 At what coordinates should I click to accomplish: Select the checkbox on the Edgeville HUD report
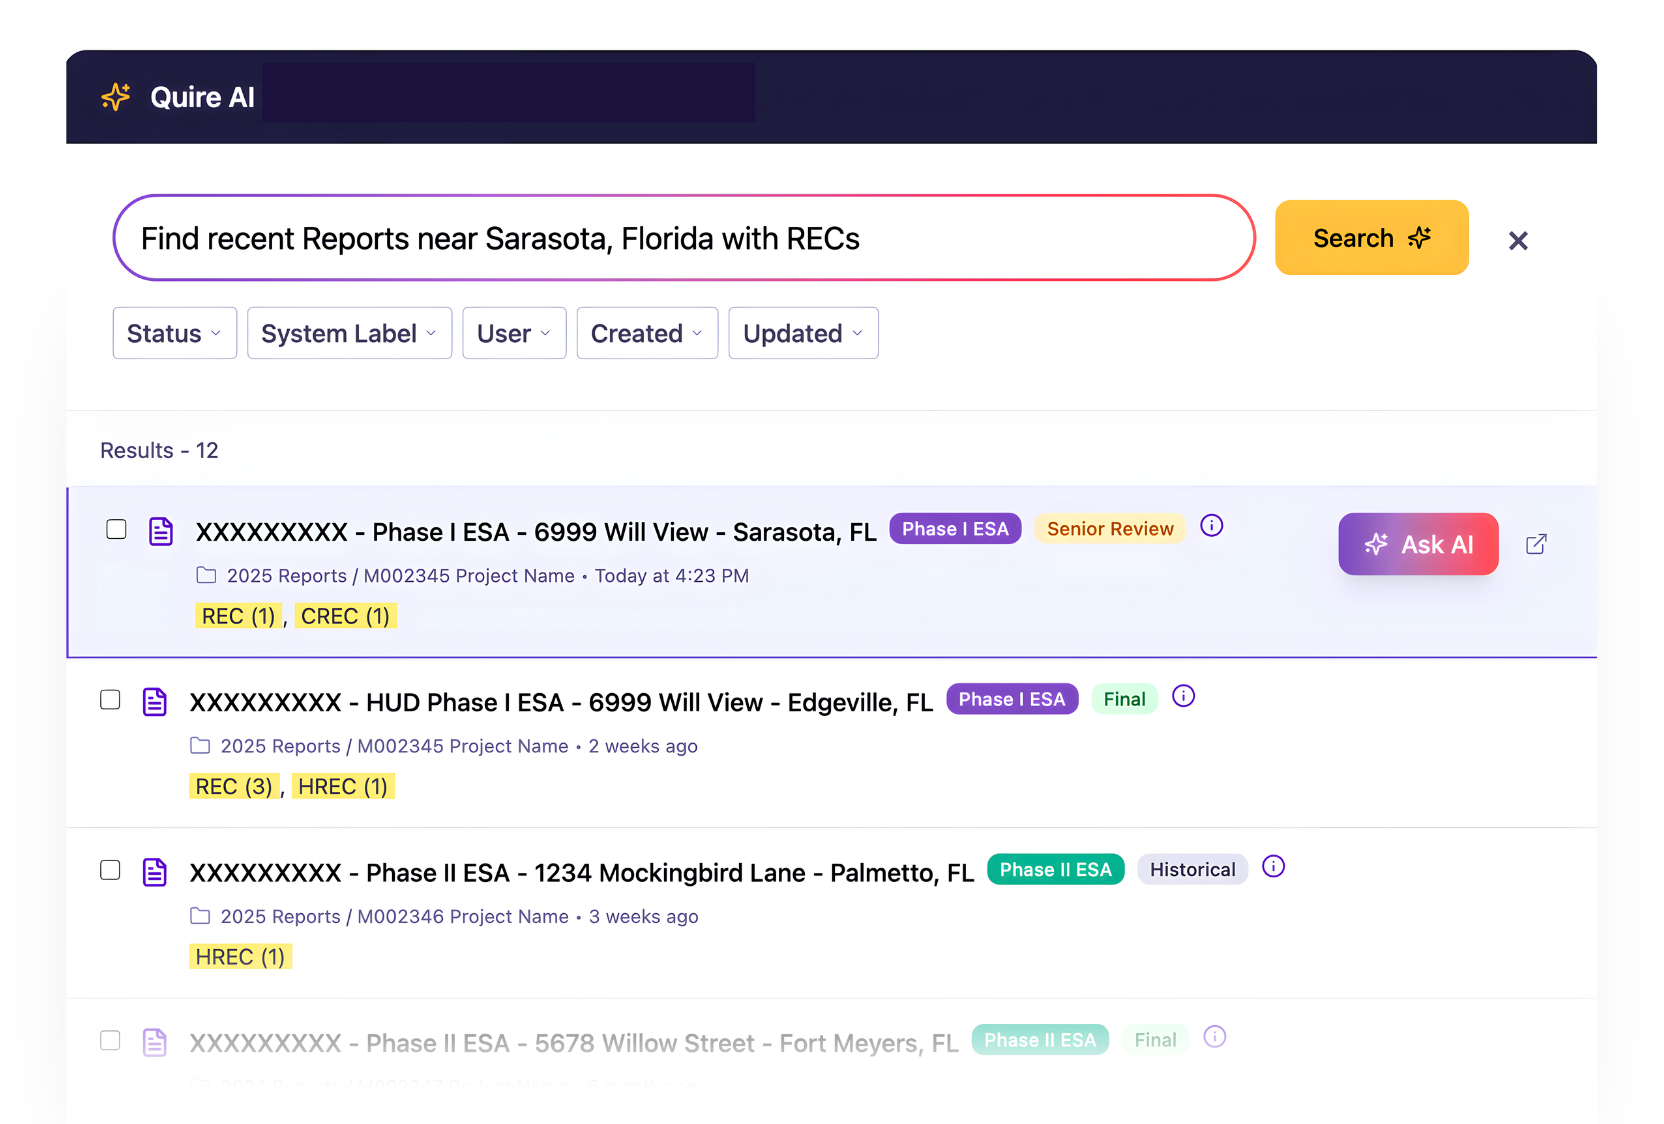(x=110, y=700)
